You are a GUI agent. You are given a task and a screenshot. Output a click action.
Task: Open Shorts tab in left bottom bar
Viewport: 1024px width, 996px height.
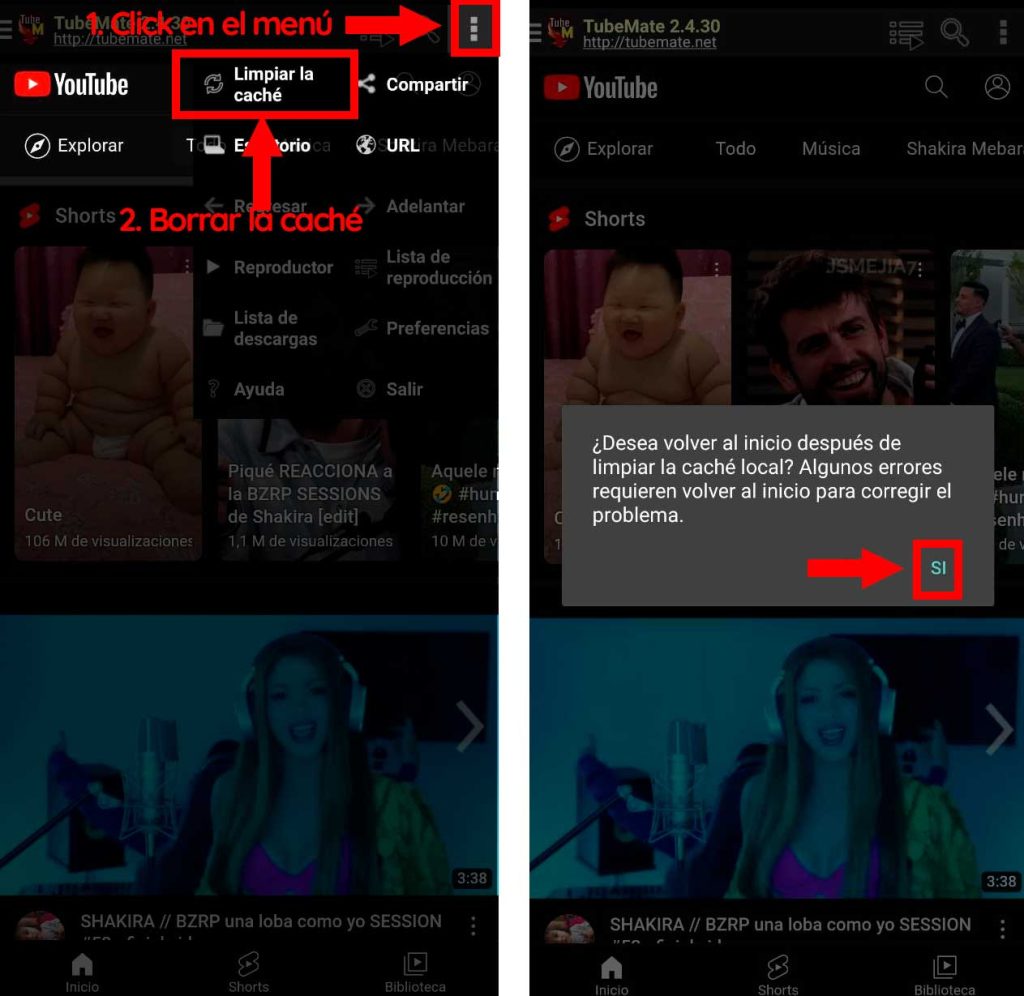coord(249,972)
